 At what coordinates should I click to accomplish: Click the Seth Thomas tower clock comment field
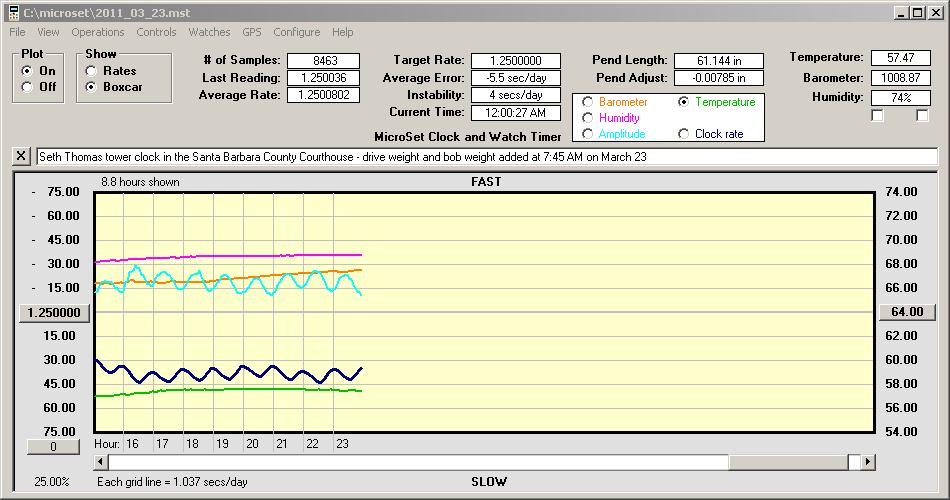coord(487,156)
